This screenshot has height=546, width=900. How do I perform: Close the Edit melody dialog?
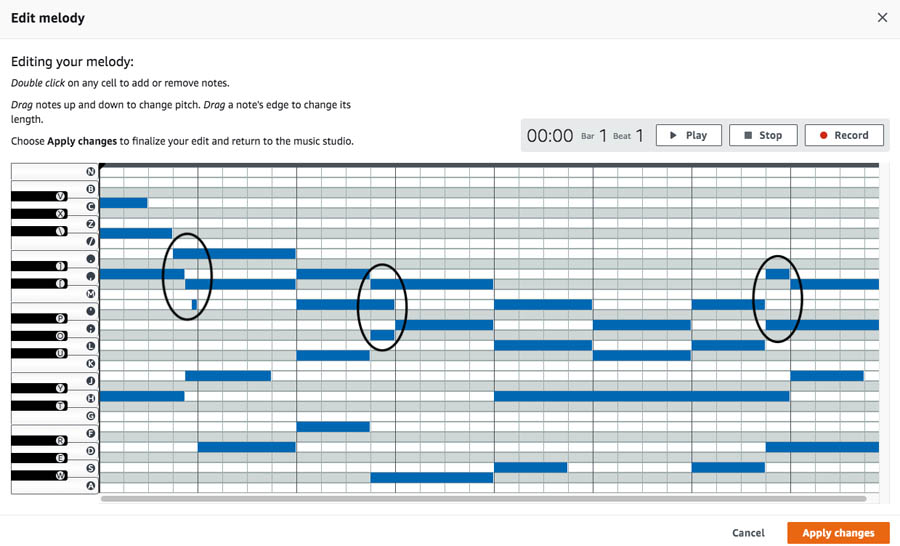click(x=882, y=18)
